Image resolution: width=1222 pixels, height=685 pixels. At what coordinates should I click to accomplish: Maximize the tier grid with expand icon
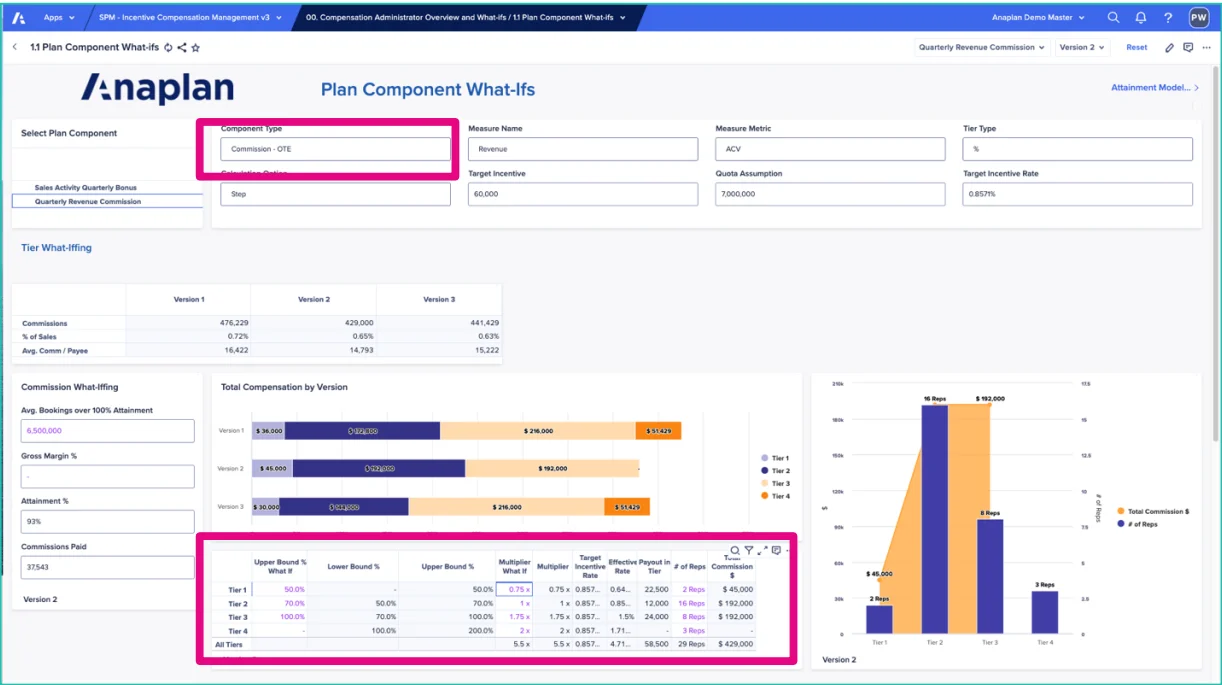point(762,551)
